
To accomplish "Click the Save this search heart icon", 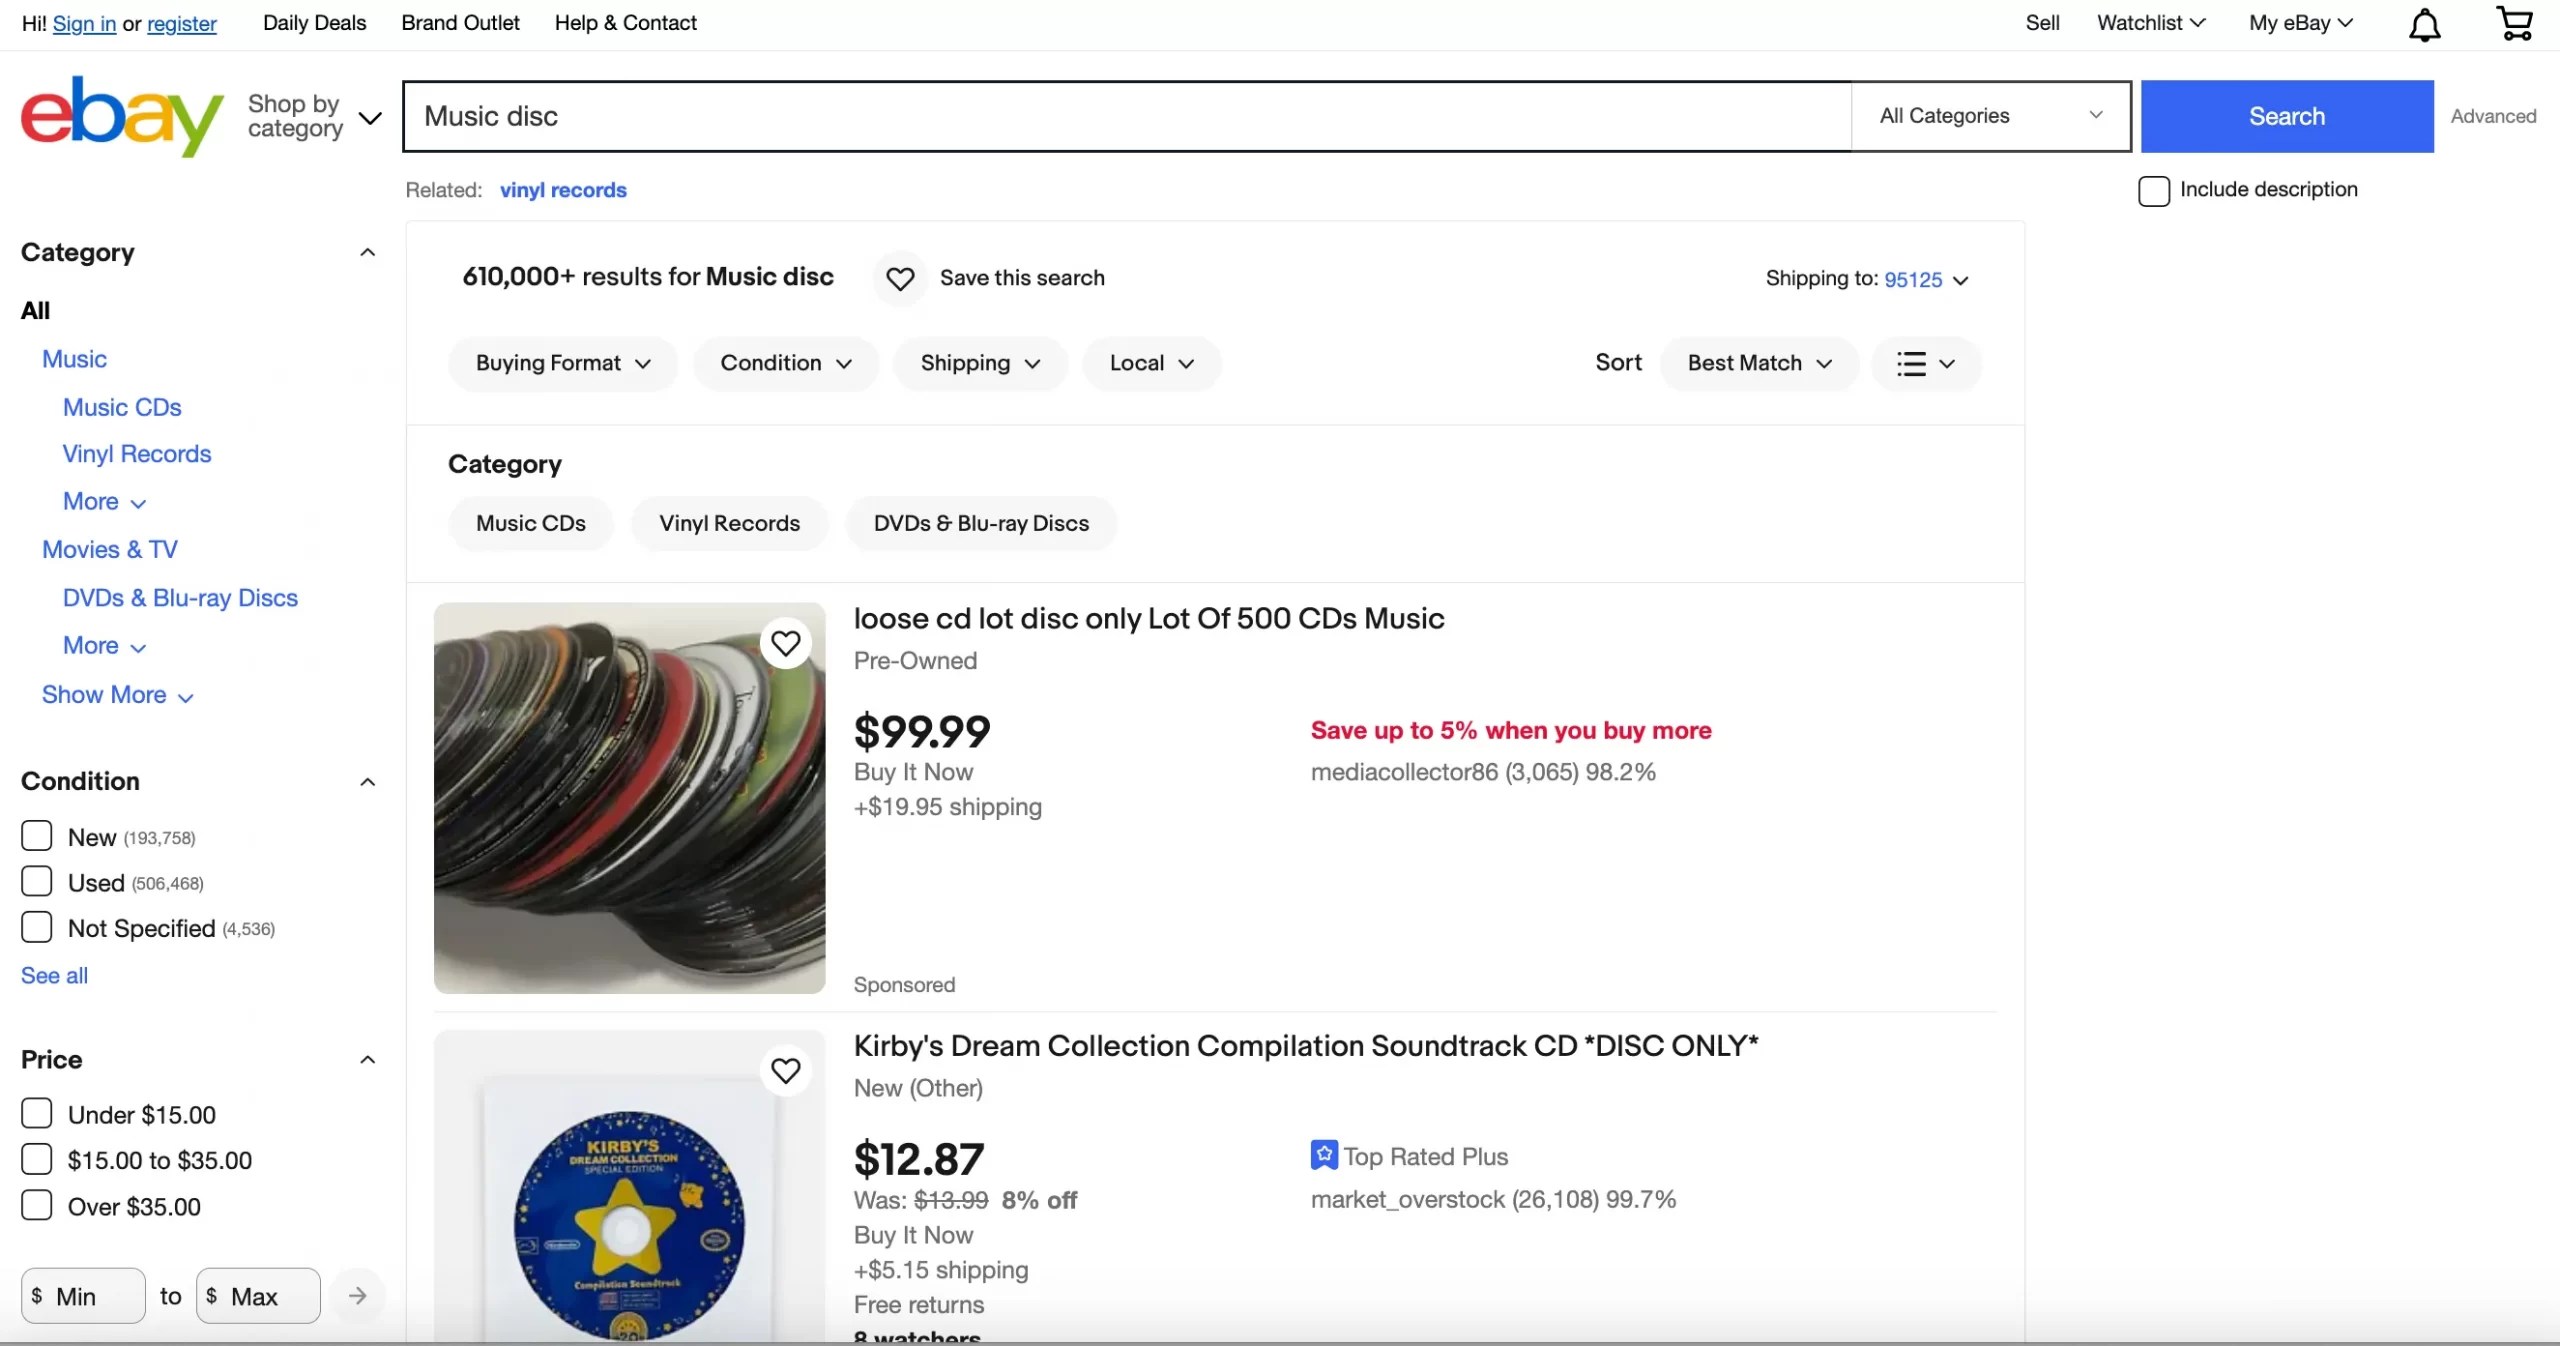I will click(x=899, y=278).
